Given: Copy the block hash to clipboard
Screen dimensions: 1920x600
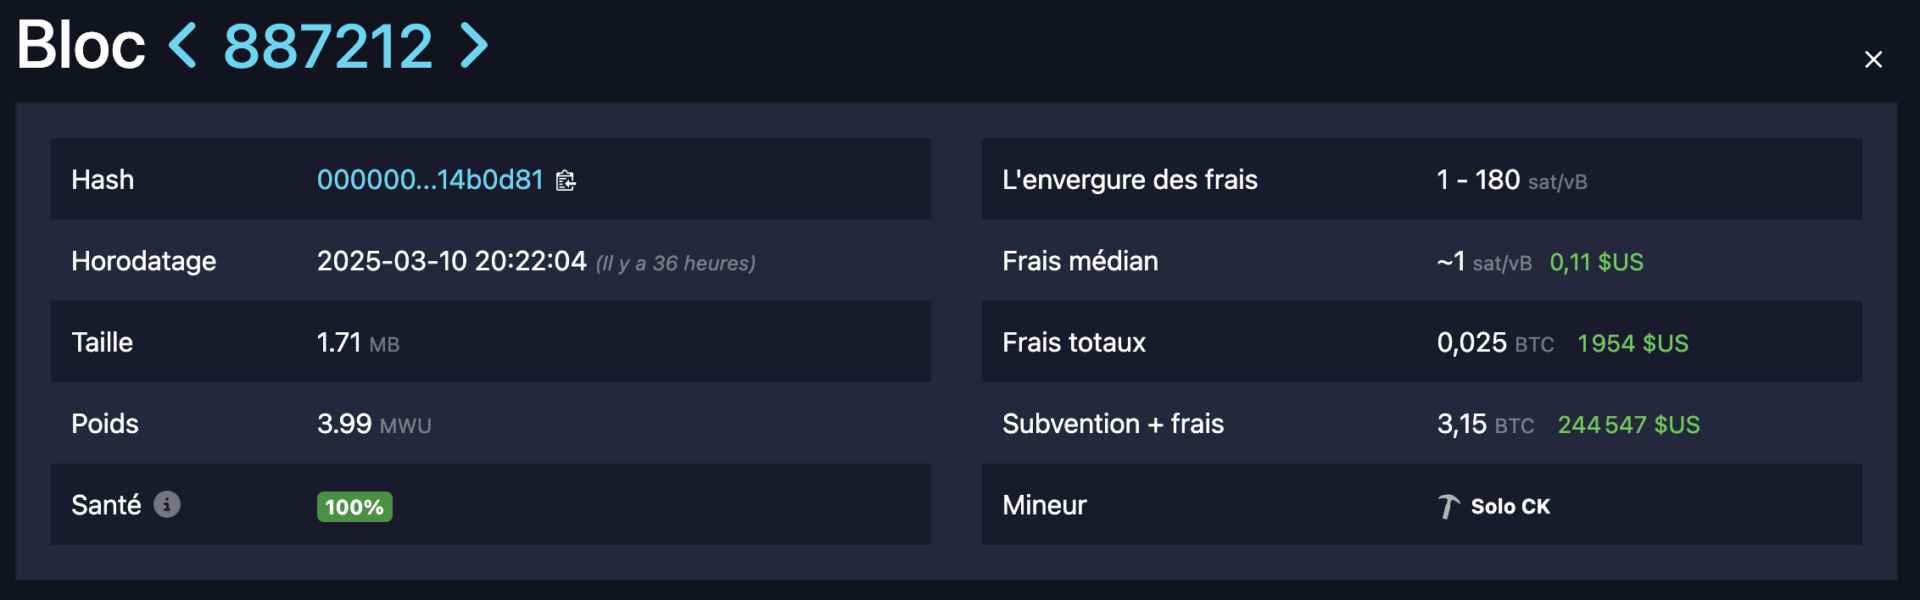Looking at the screenshot, I should (566, 180).
